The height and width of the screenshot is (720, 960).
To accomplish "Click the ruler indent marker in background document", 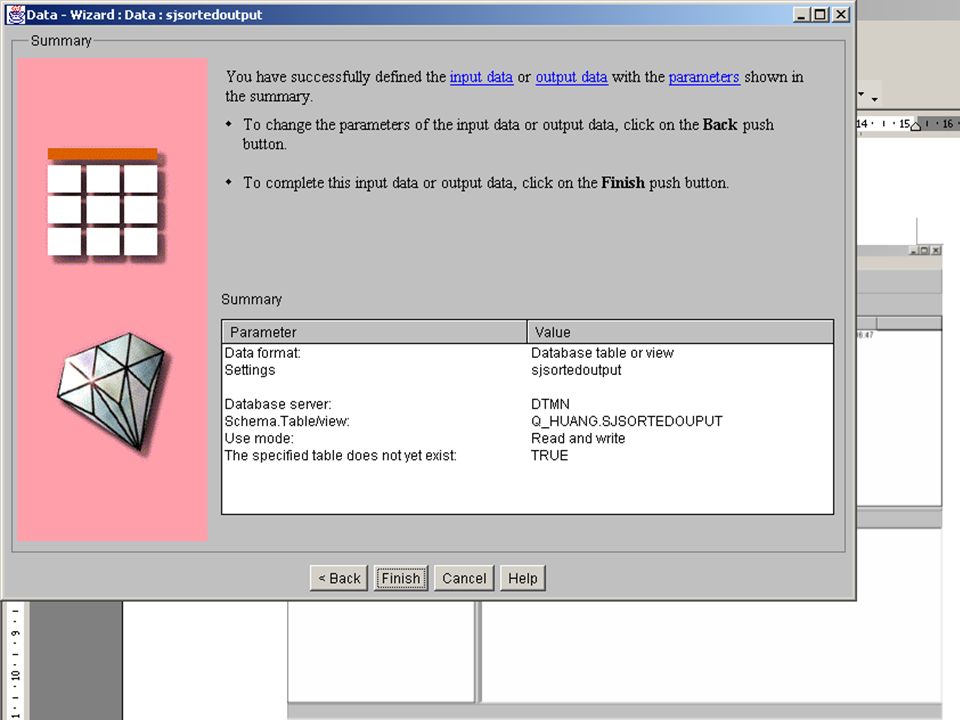I will (916, 125).
